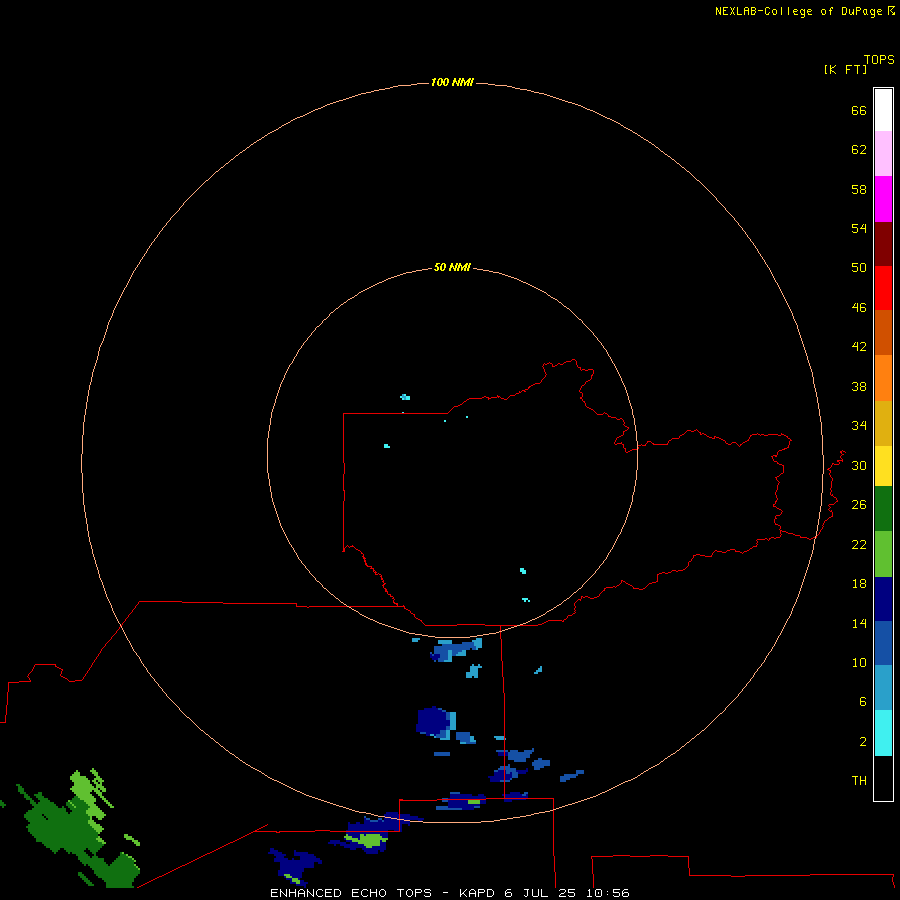Click the black TH threshold swatch

(883, 778)
